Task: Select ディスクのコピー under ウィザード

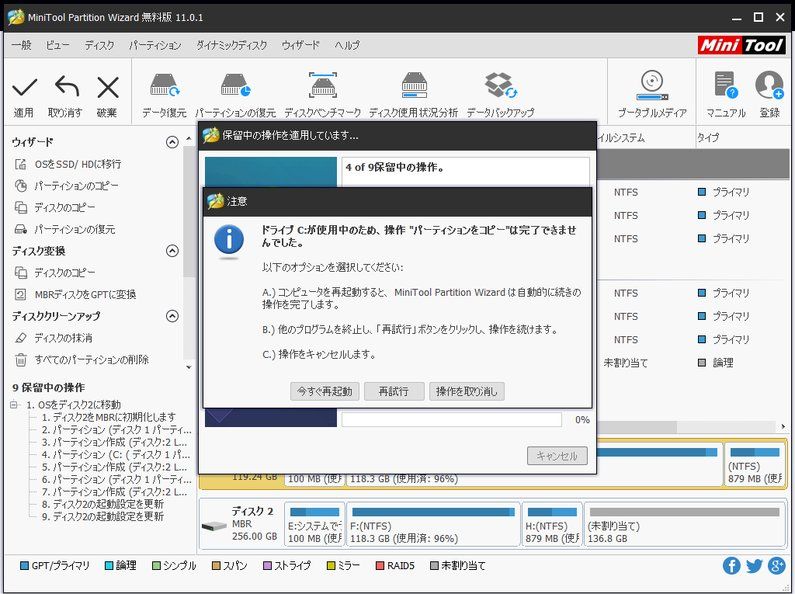Action: point(64,208)
